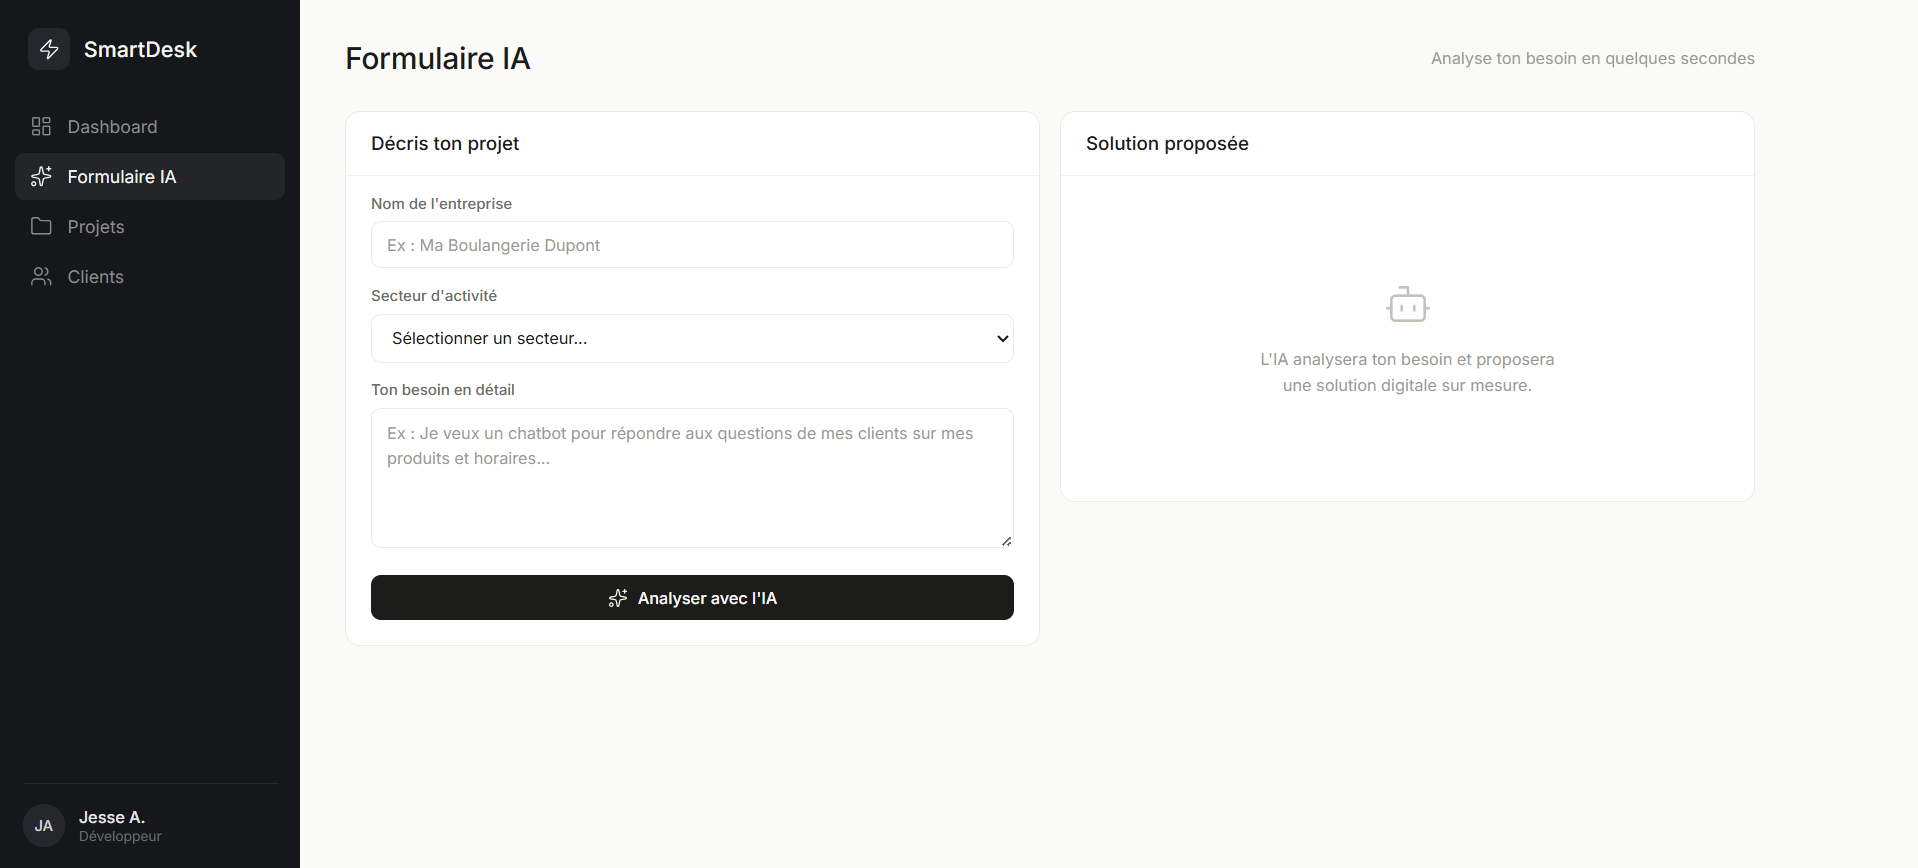This screenshot has width=1918, height=868.
Task: Click the SmartDesk brand title
Action: click(140, 49)
